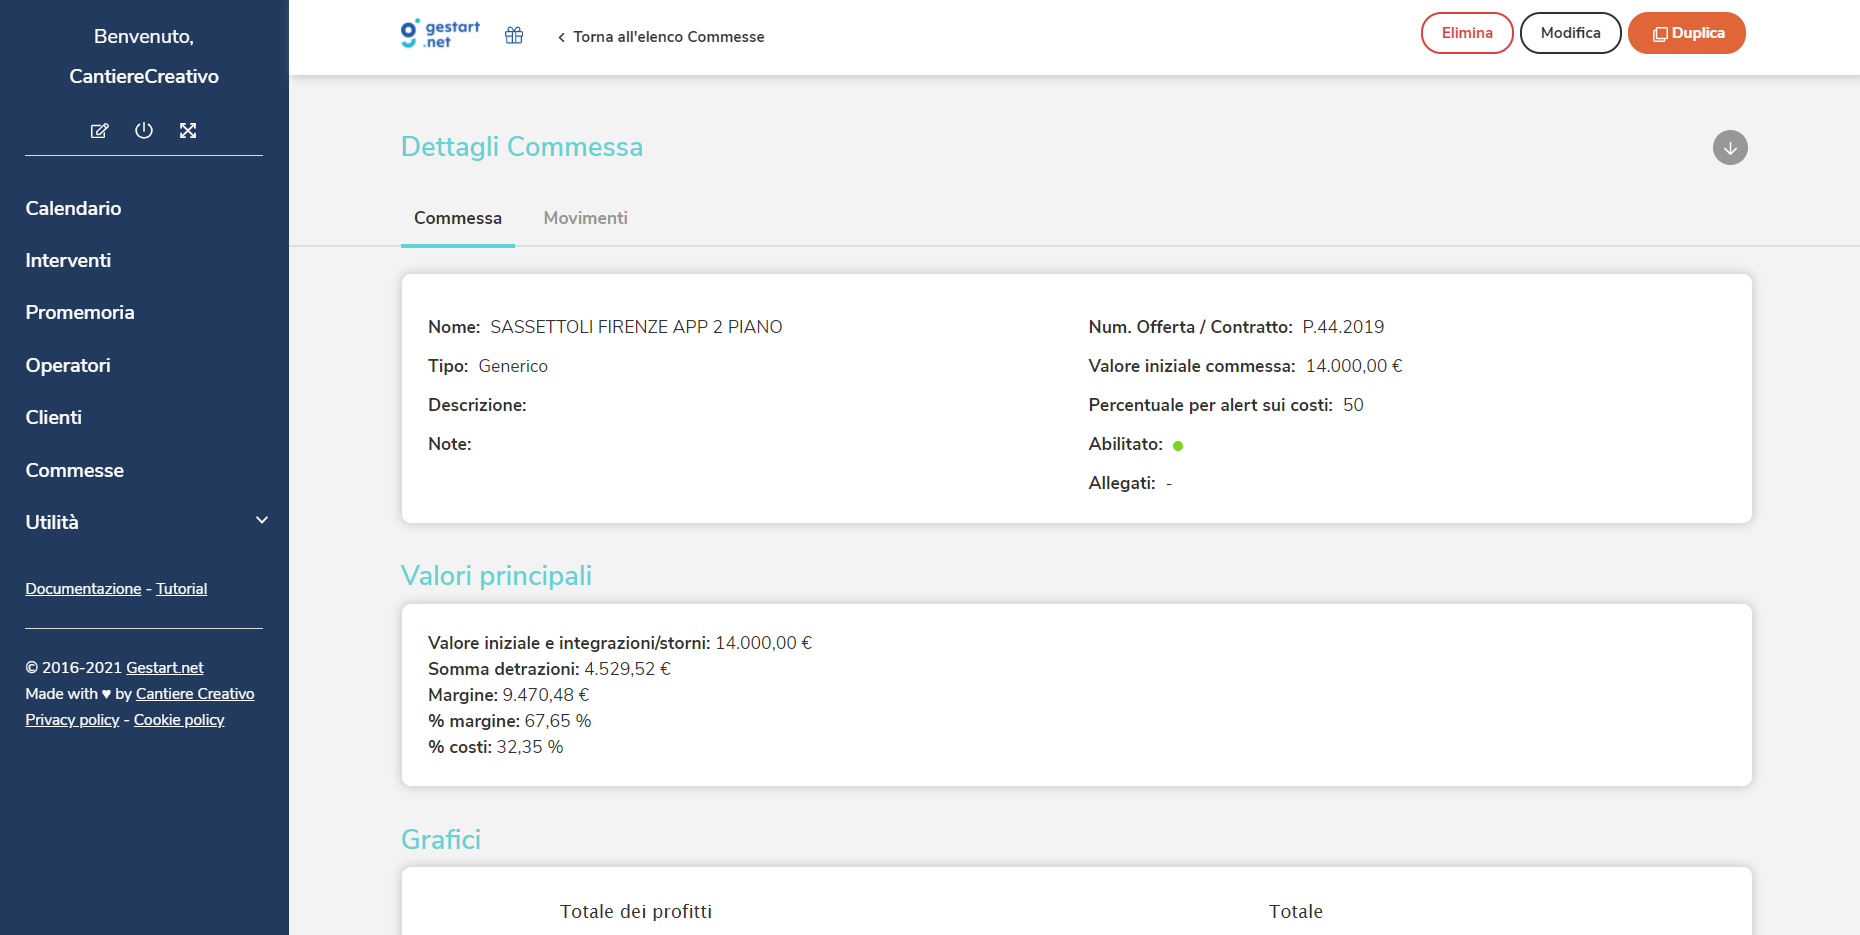
Task: Open Calendario in the sidebar
Action: (x=73, y=208)
